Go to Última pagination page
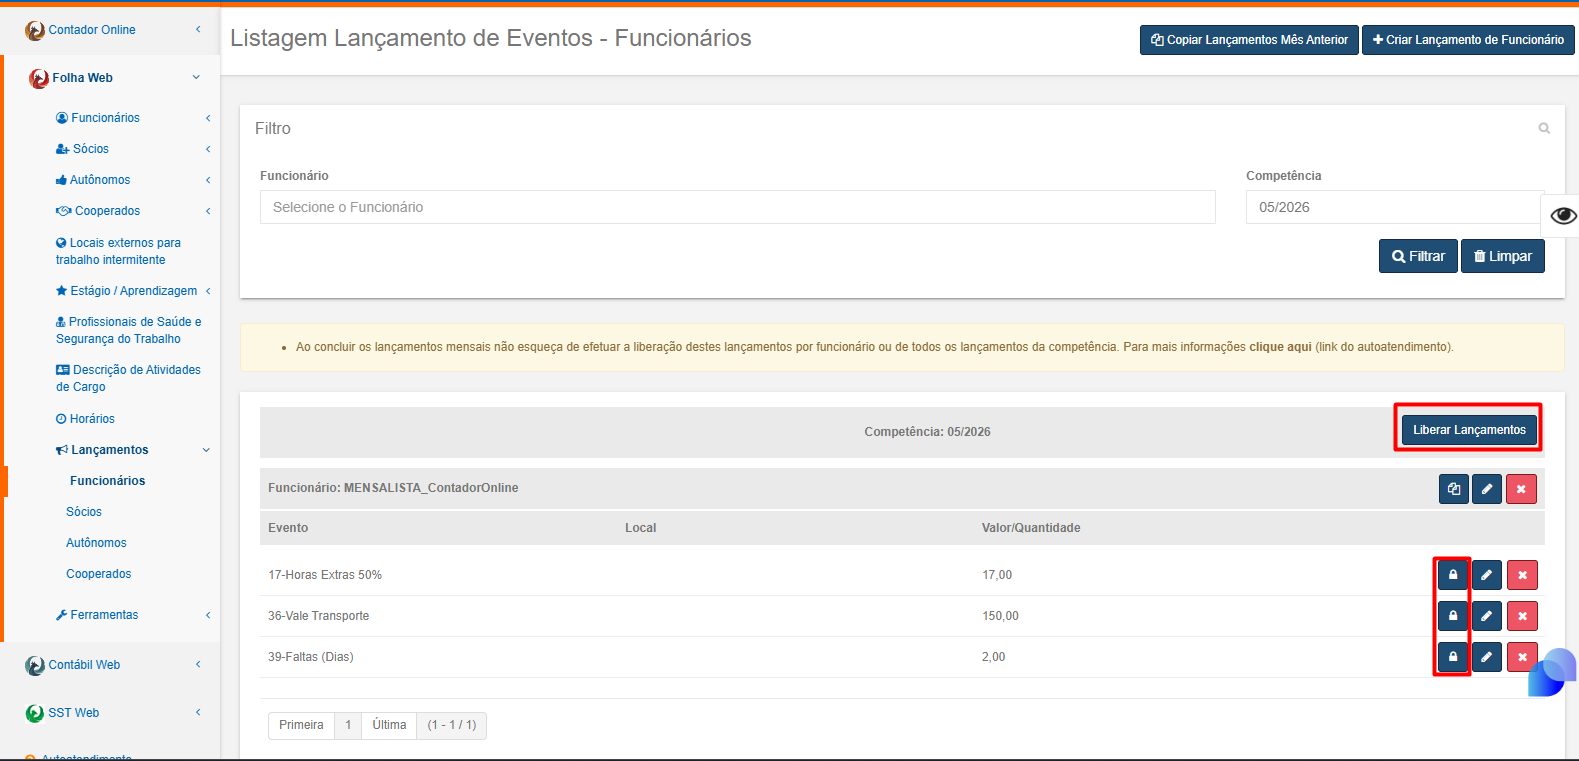The image size is (1579, 761). pos(389,725)
